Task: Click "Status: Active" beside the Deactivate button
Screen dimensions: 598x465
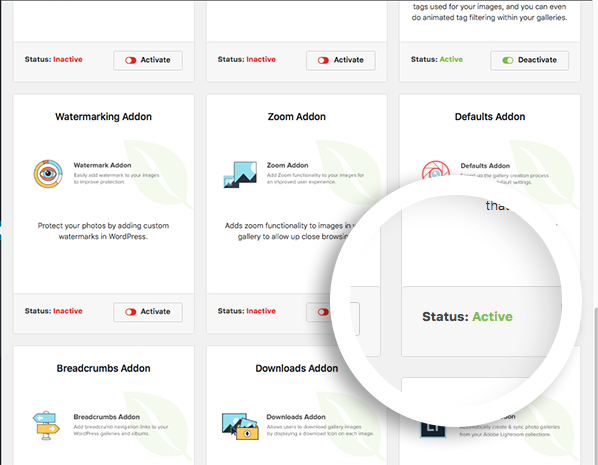Action: [437, 59]
